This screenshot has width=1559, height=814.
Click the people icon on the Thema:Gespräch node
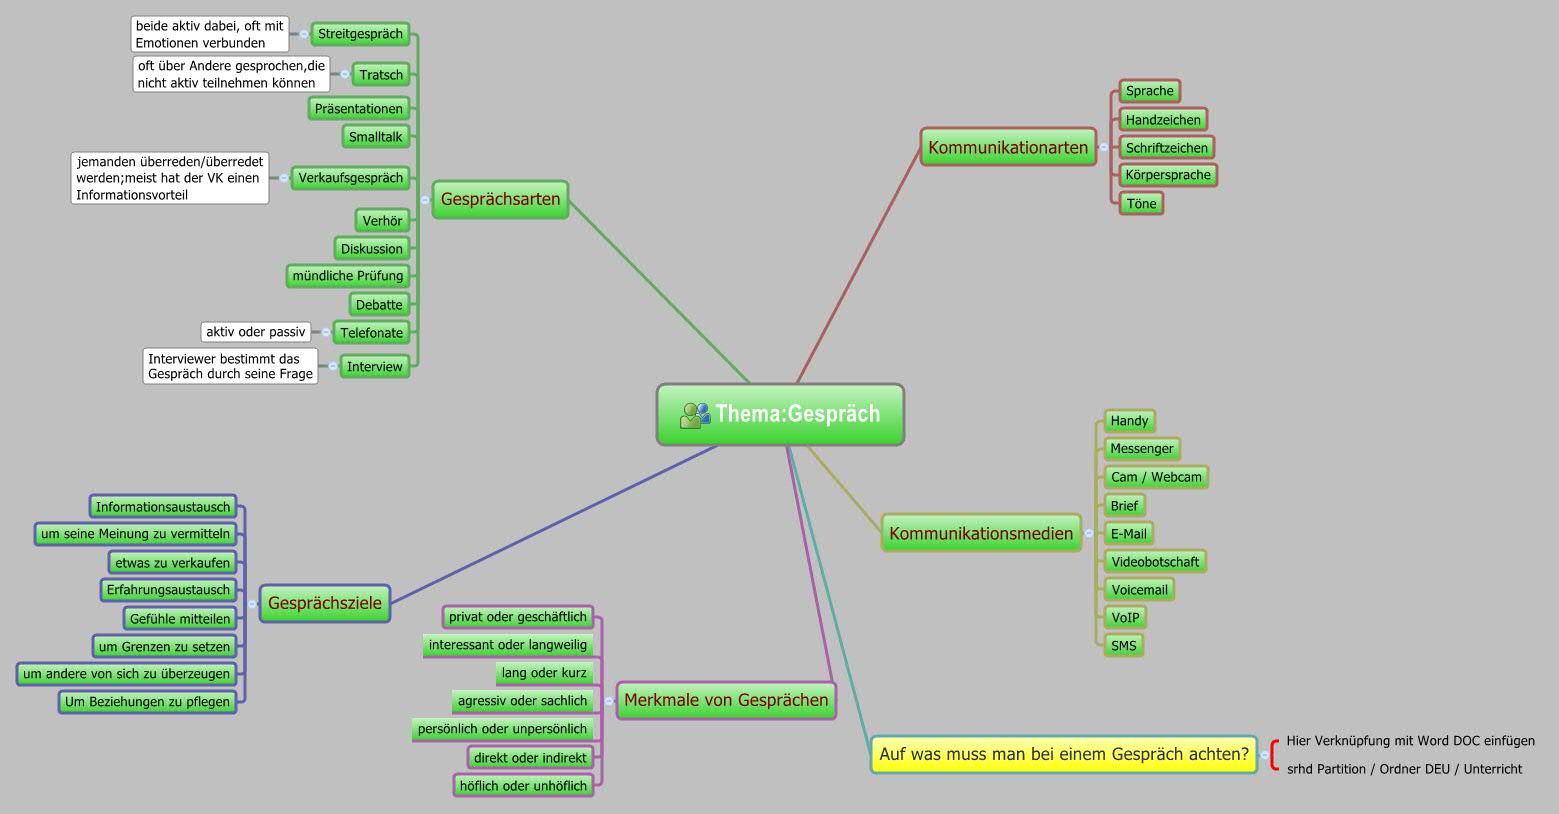[x=694, y=414]
